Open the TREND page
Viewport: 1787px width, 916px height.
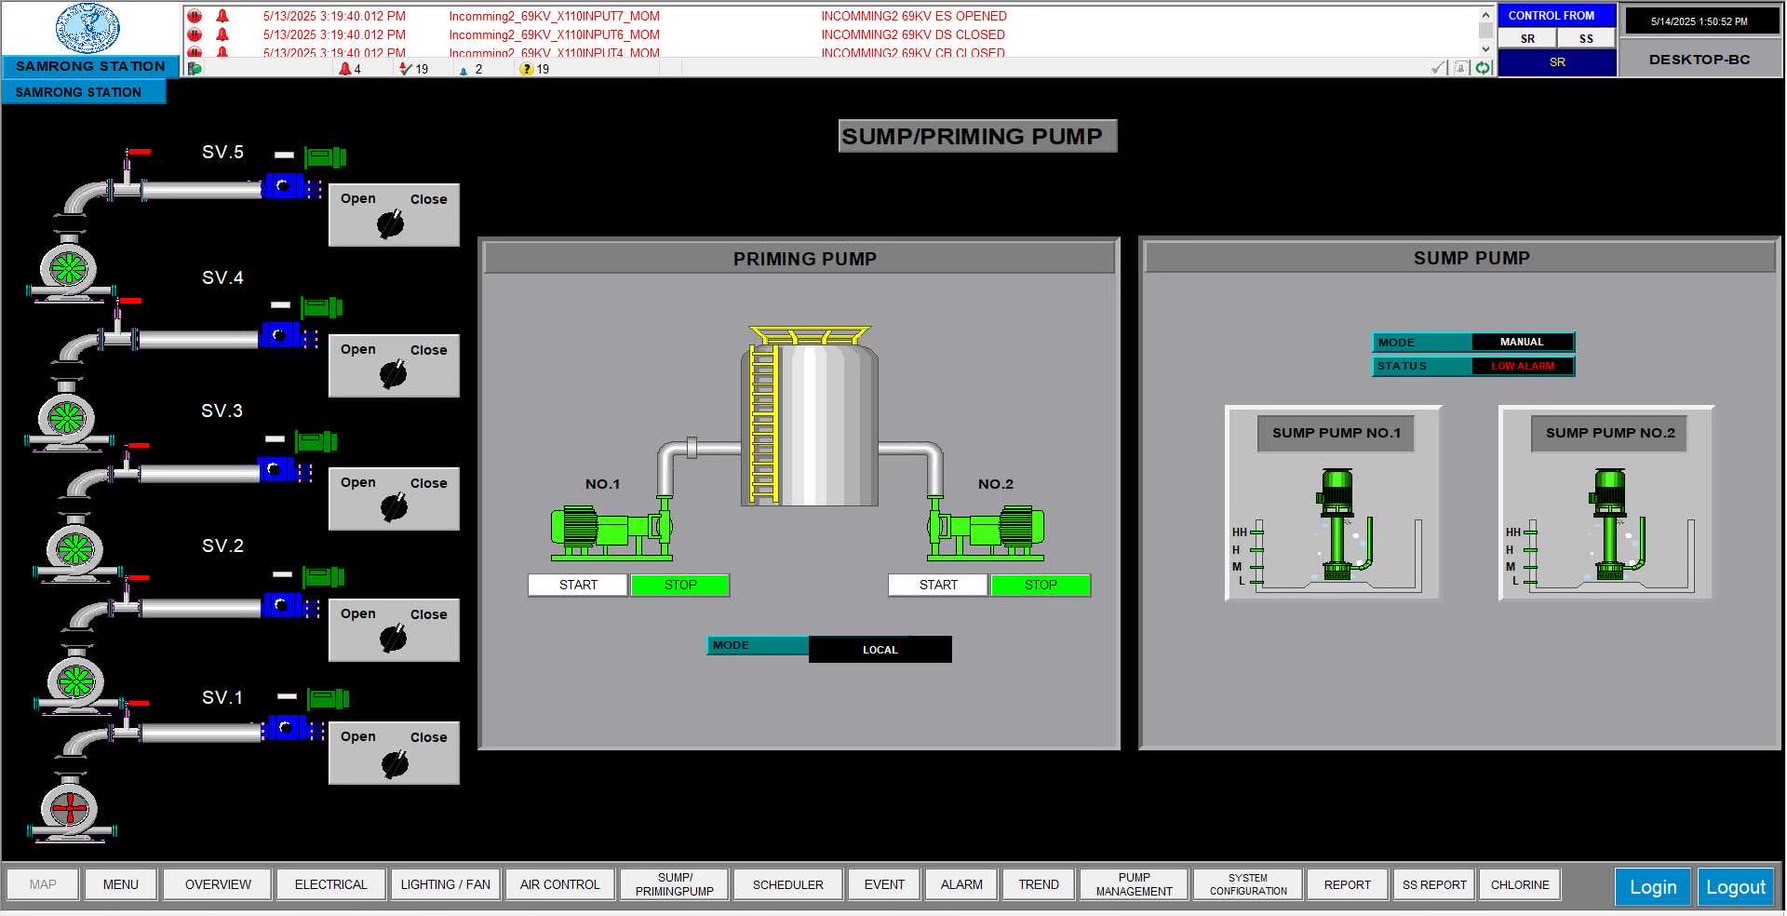[x=1038, y=885]
